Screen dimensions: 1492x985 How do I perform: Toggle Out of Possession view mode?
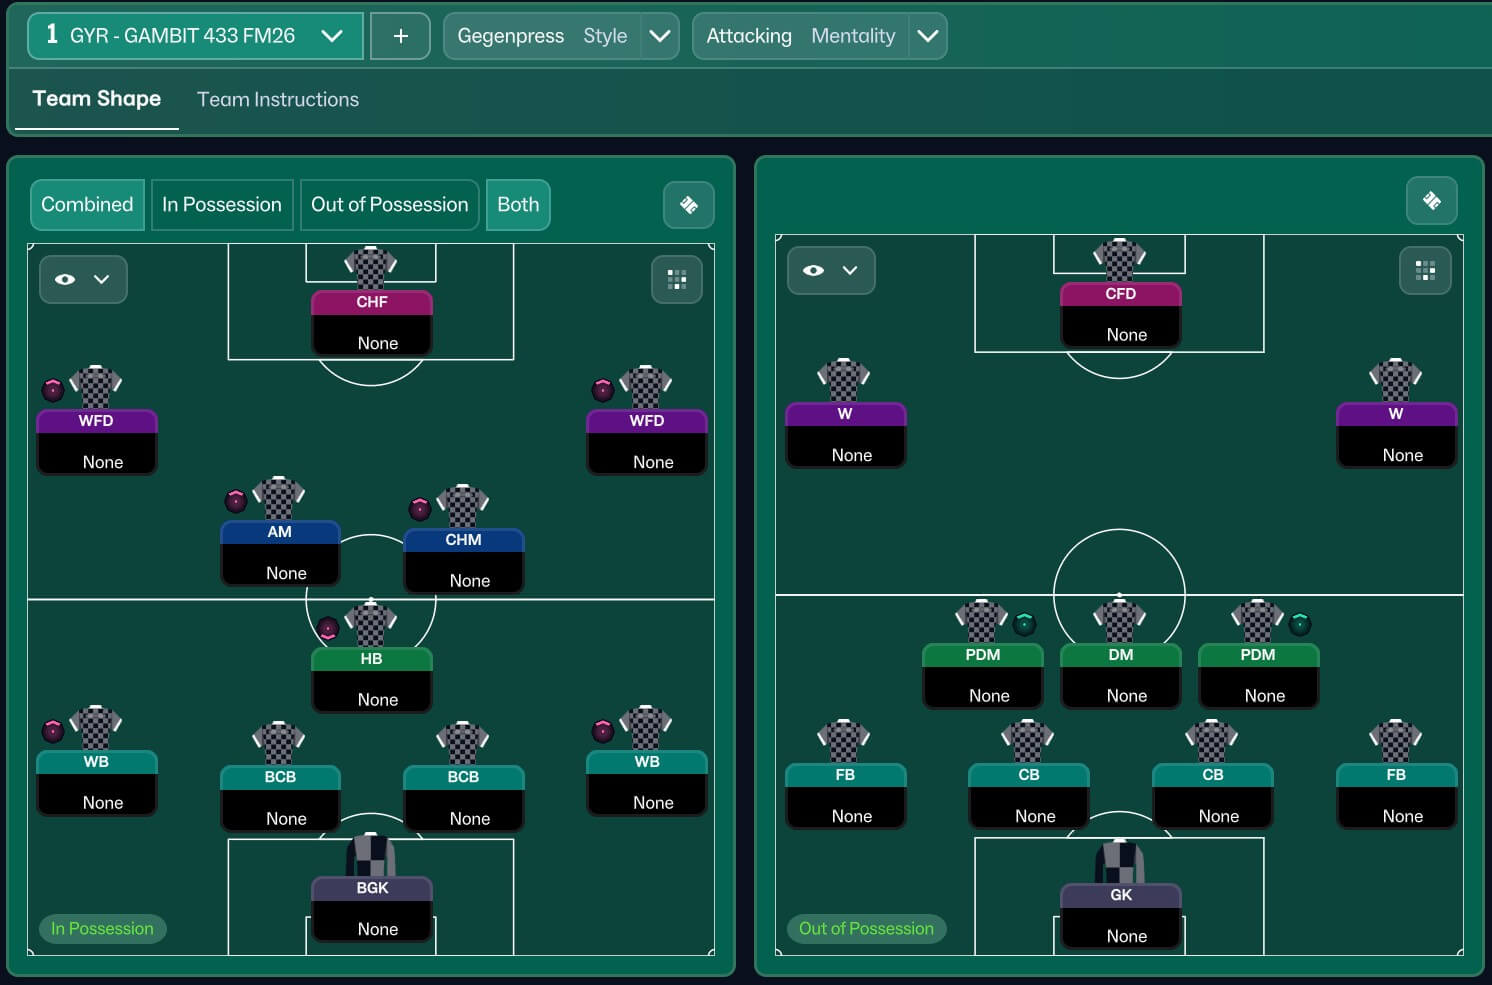[389, 205]
